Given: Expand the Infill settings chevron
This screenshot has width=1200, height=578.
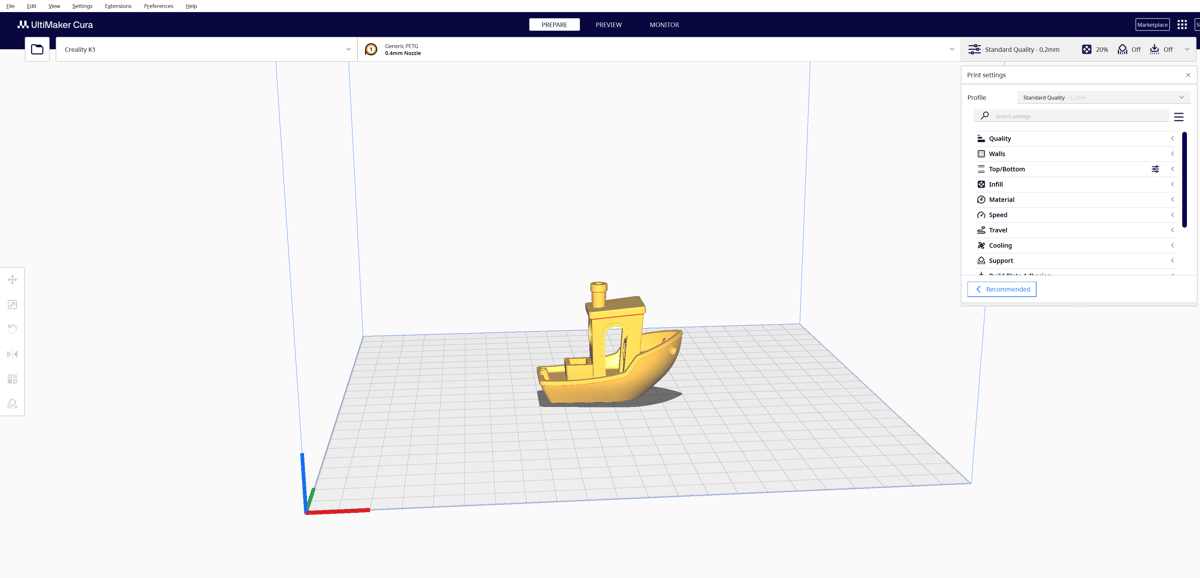Looking at the screenshot, I should tap(1173, 184).
